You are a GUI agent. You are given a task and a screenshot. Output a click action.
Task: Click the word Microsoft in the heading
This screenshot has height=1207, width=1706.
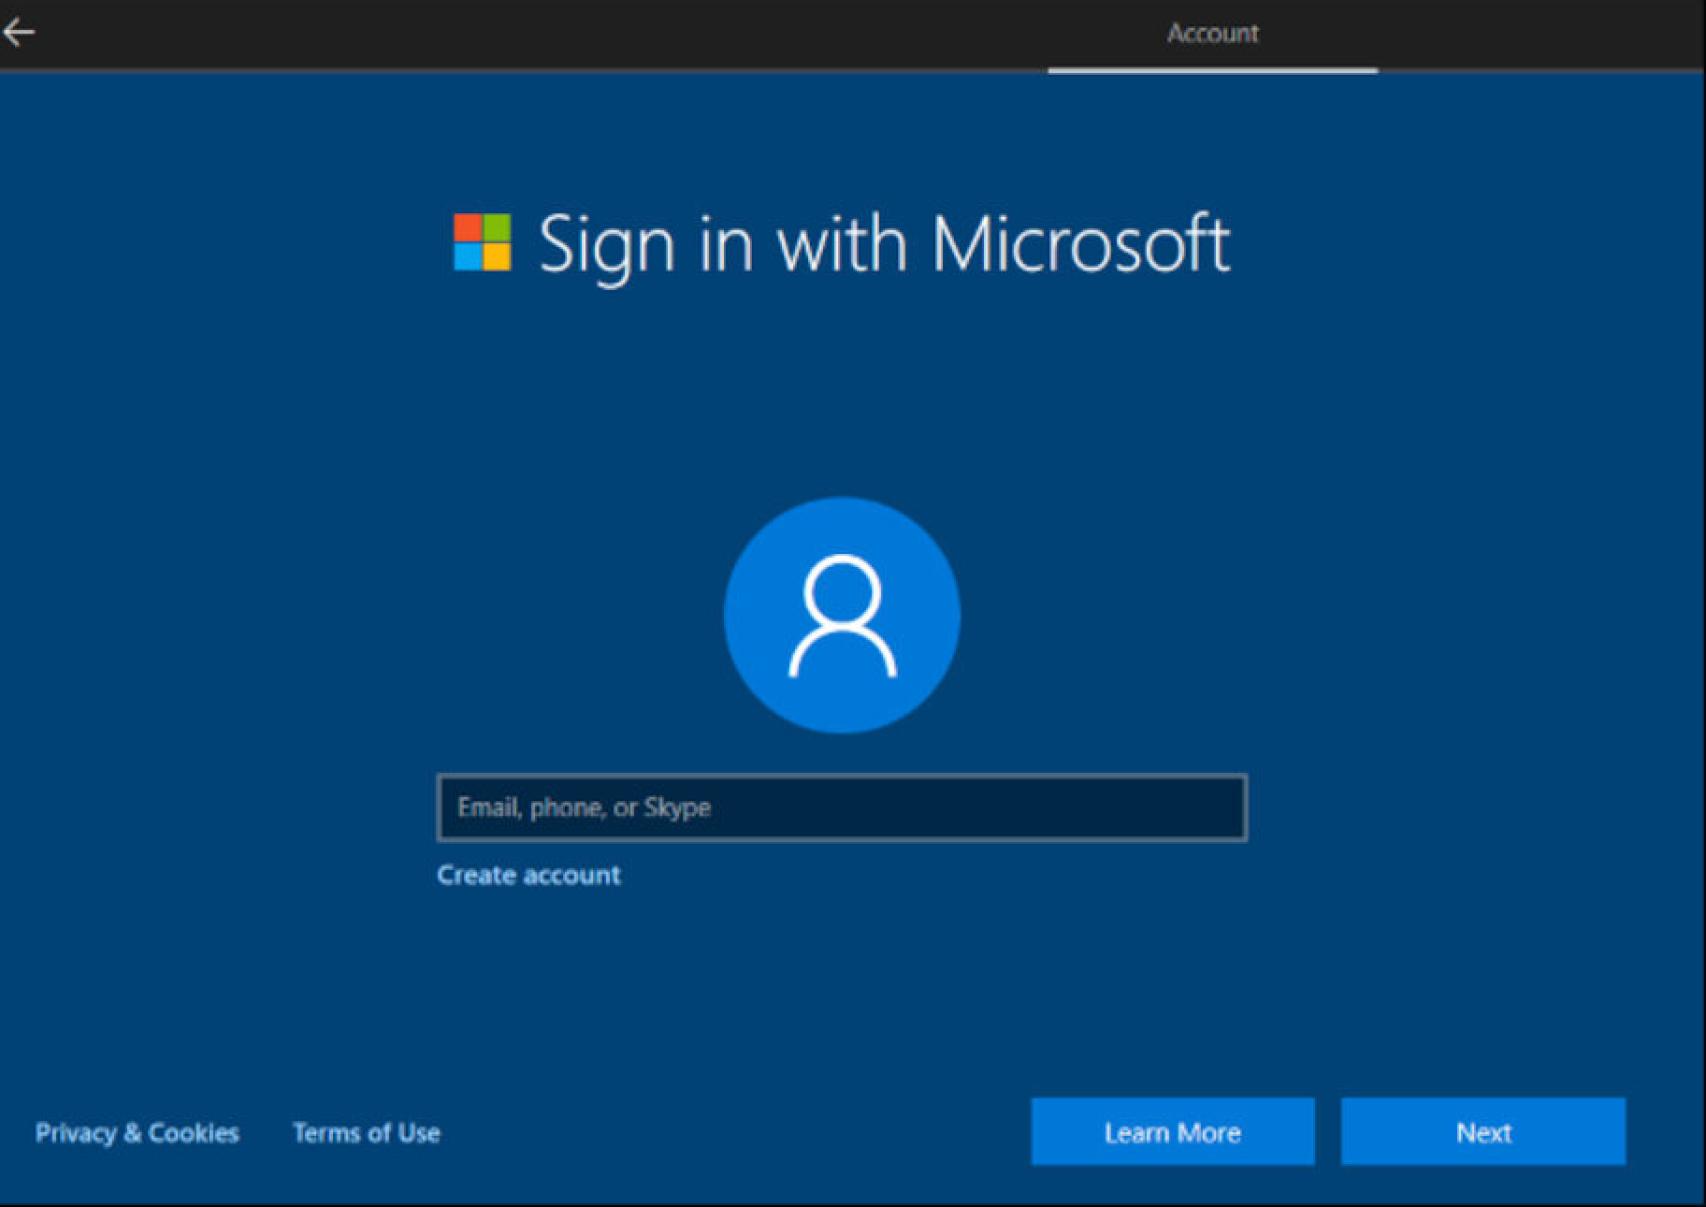1080,243
